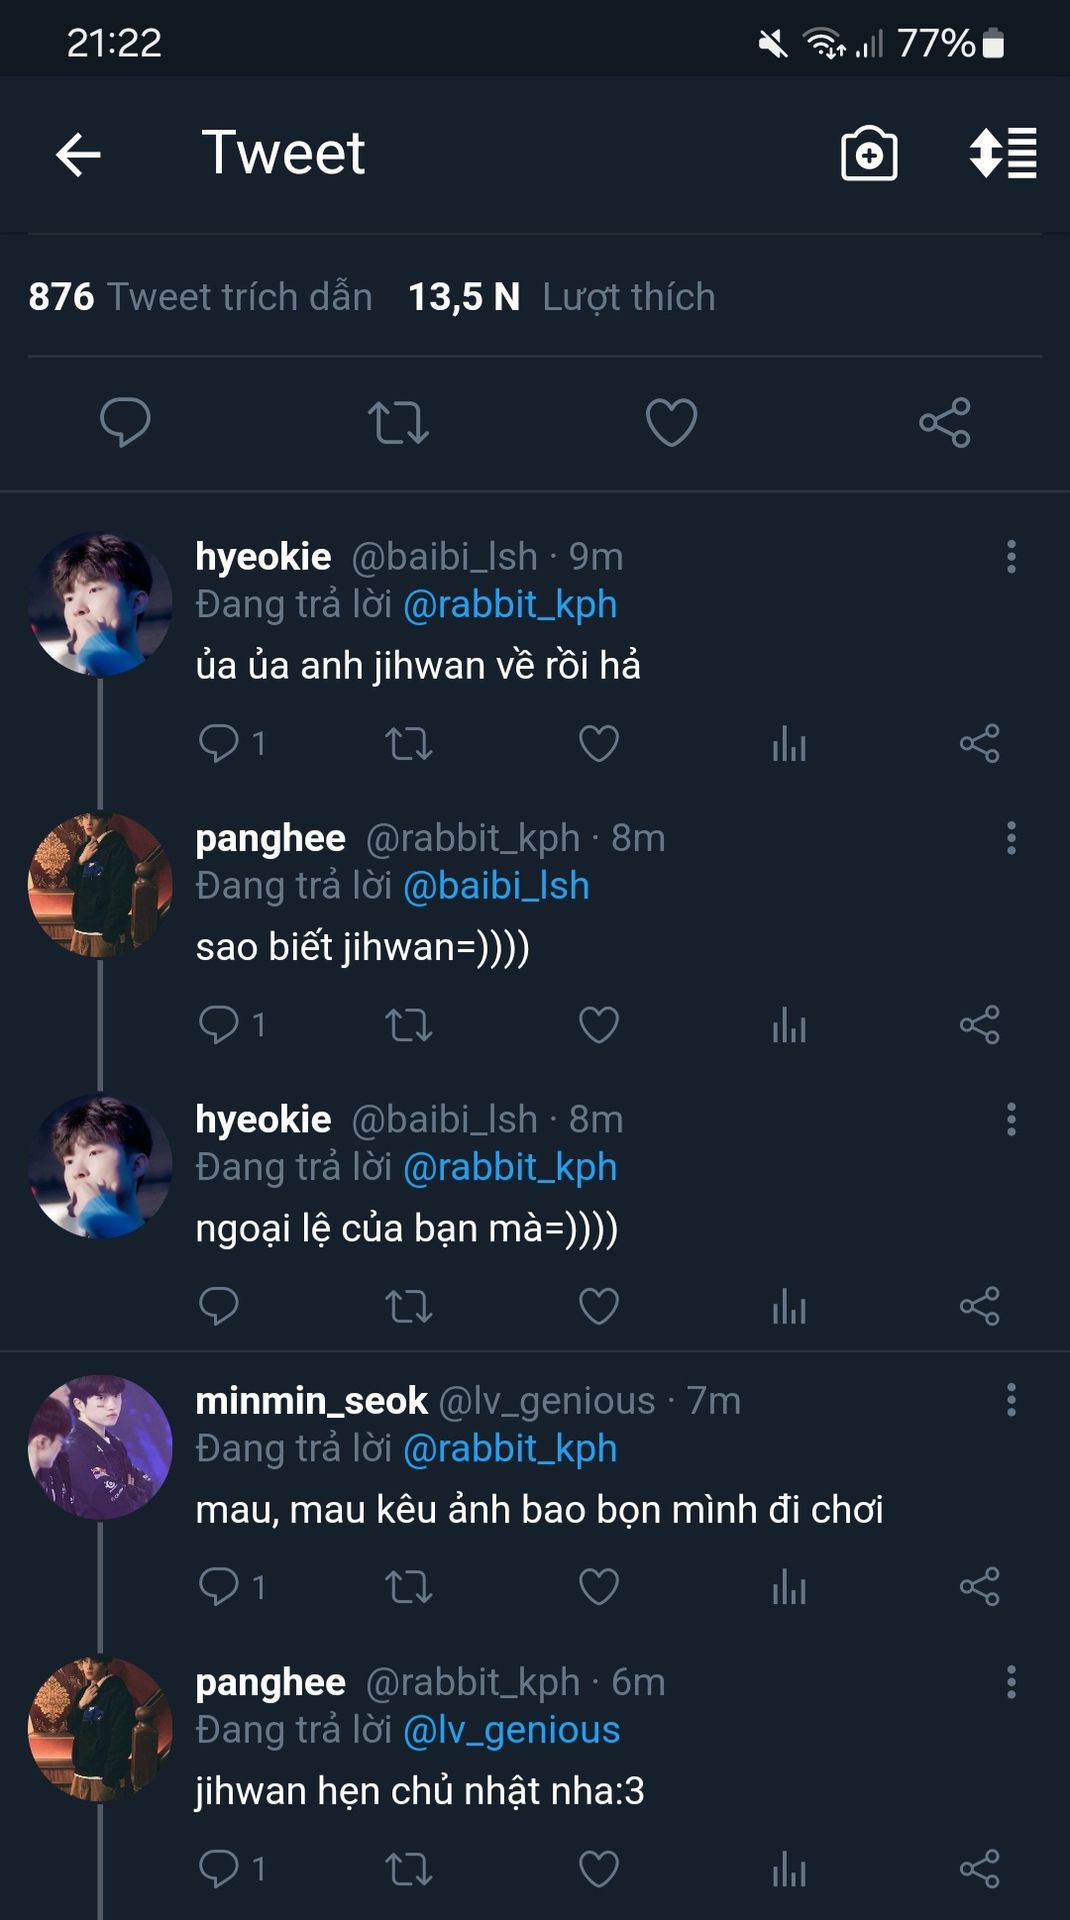Retweet the 'ngoại lệ của bạn mà' reply
This screenshot has height=1920, width=1070.
pyautogui.click(x=409, y=1306)
